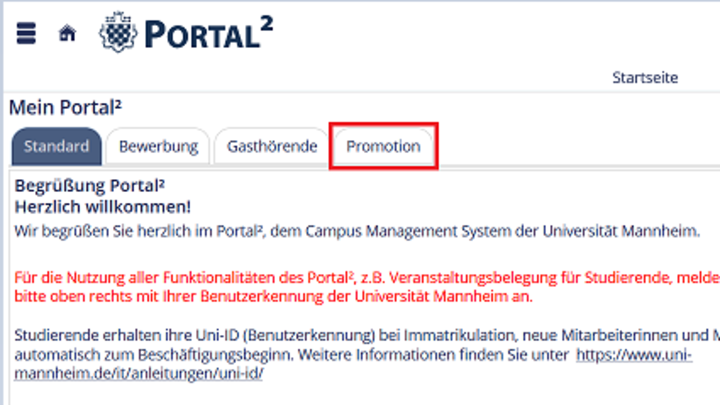Switch to the Bewerbung tab

(158, 146)
